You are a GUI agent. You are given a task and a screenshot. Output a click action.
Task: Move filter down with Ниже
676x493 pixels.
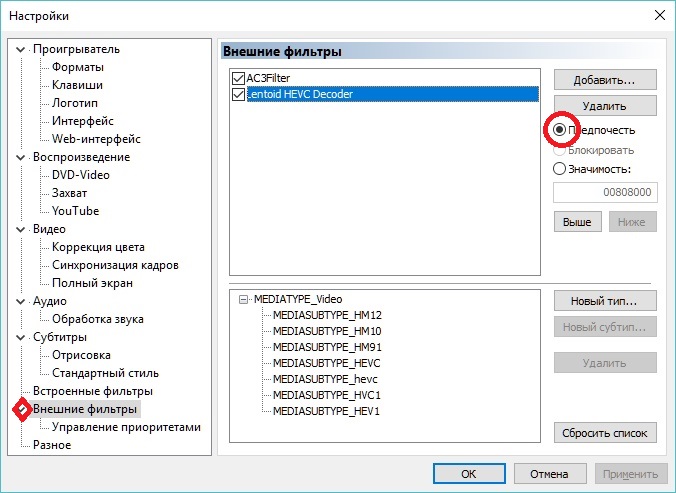[x=633, y=222]
